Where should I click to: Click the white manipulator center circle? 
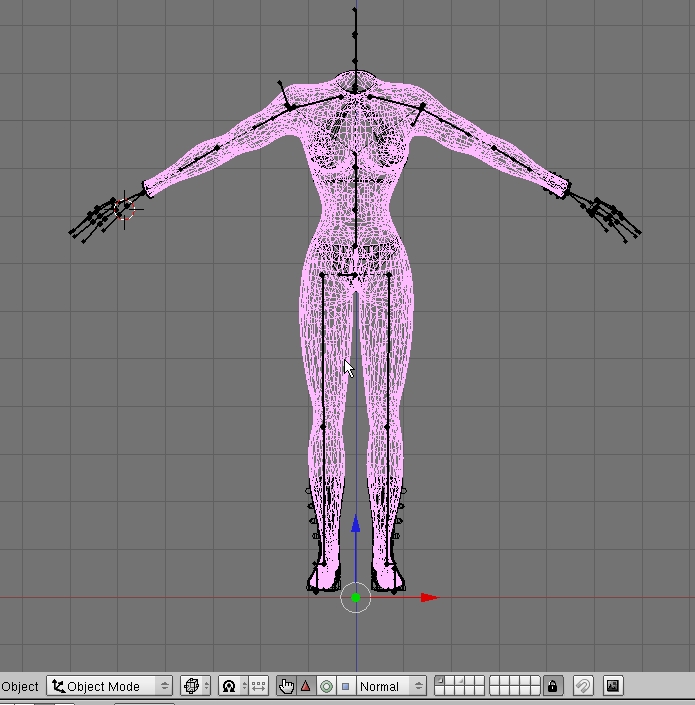click(x=356, y=598)
